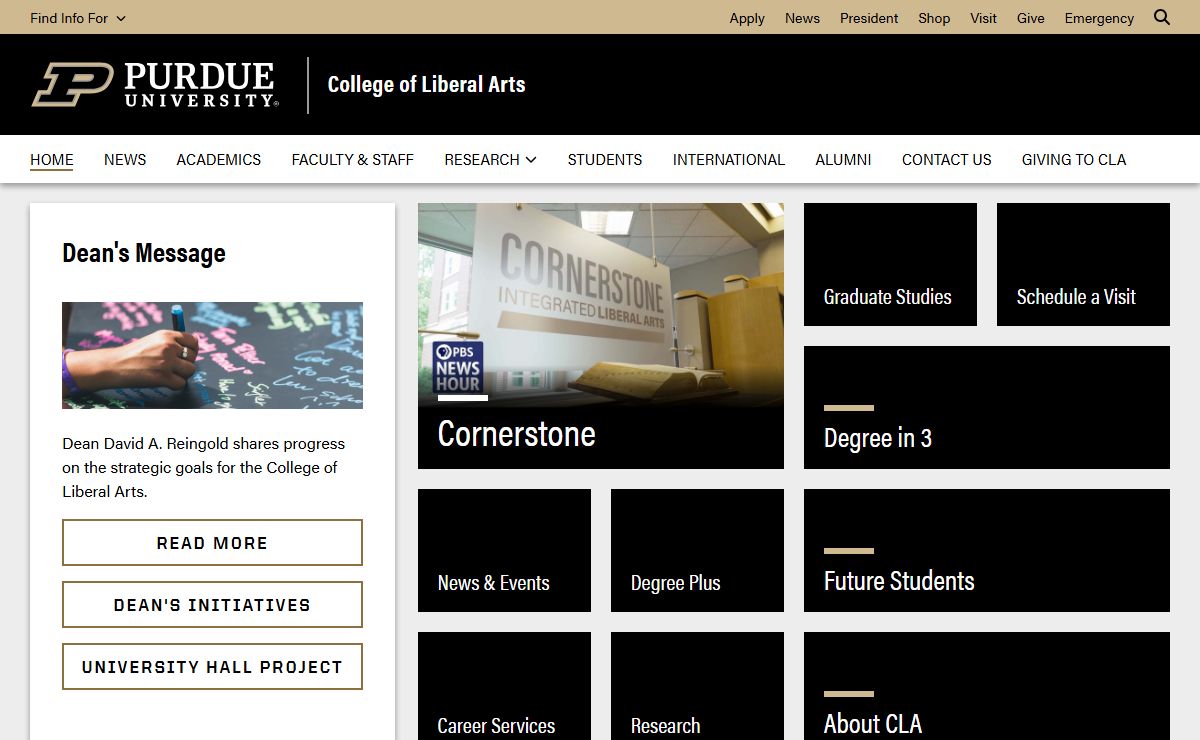Open the search magnifier icon
Viewport: 1200px width, 740px height.
pos(1162,17)
